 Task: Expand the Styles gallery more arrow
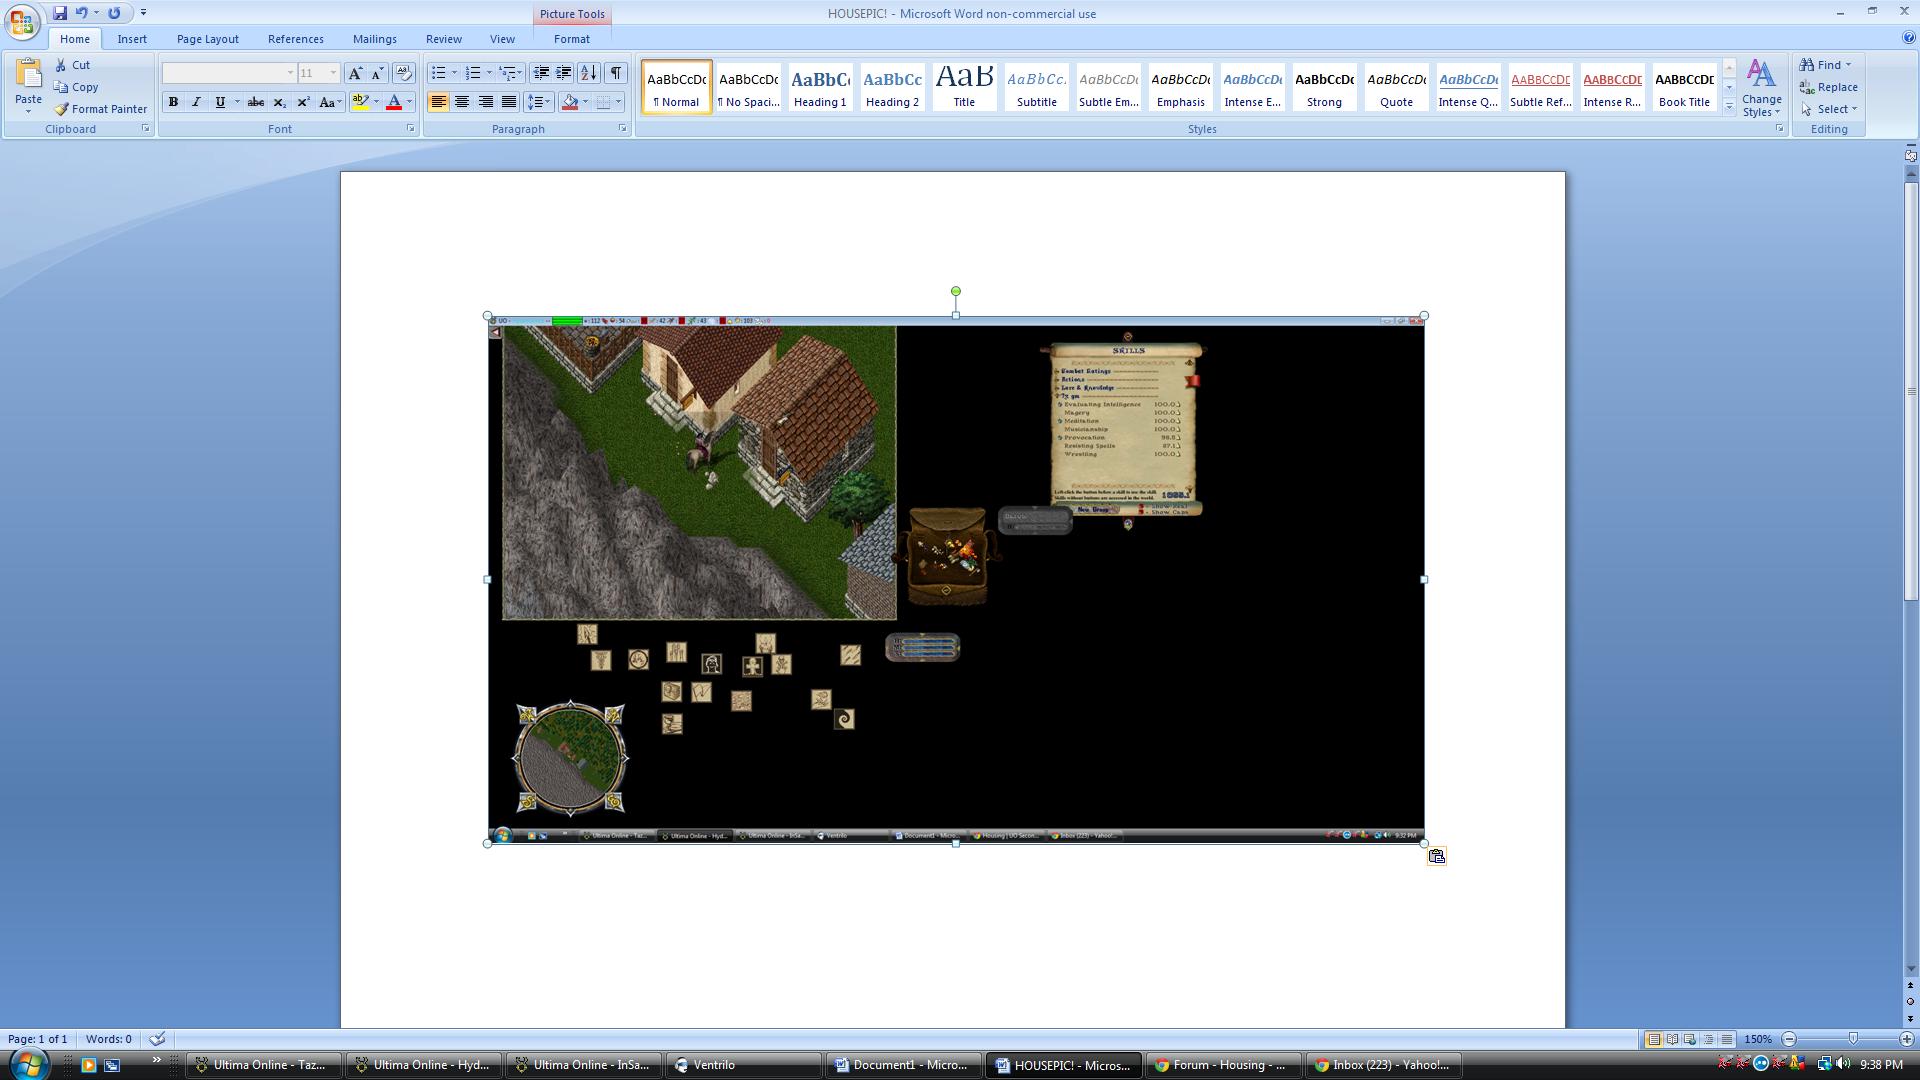(1729, 106)
